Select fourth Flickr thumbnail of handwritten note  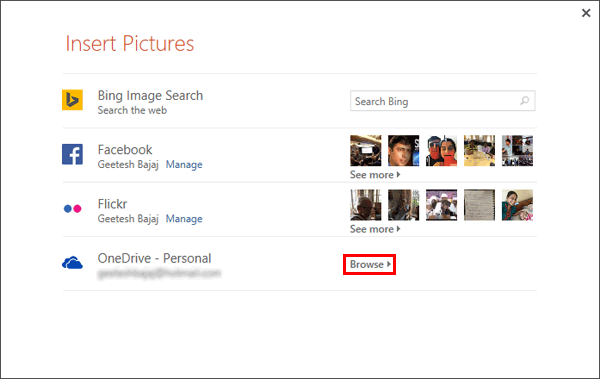[479, 205]
